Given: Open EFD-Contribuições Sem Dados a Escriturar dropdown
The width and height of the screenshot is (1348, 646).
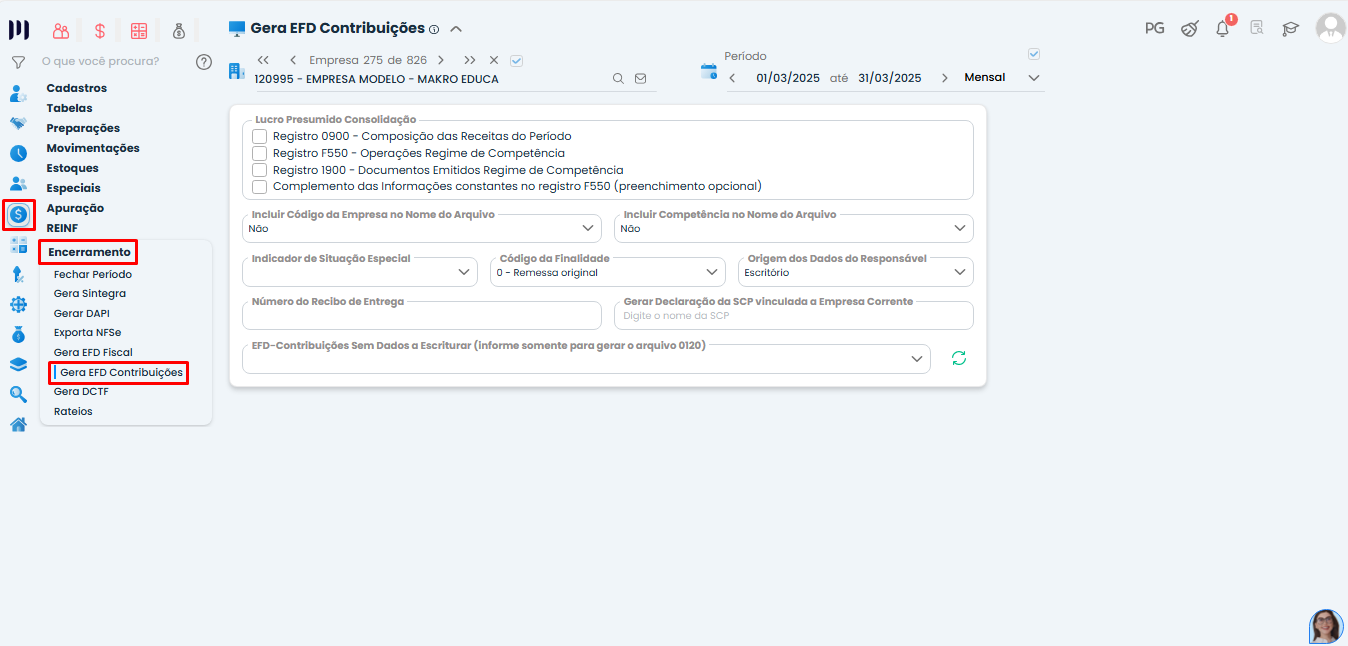Looking at the screenshot, I should (586, 359).
